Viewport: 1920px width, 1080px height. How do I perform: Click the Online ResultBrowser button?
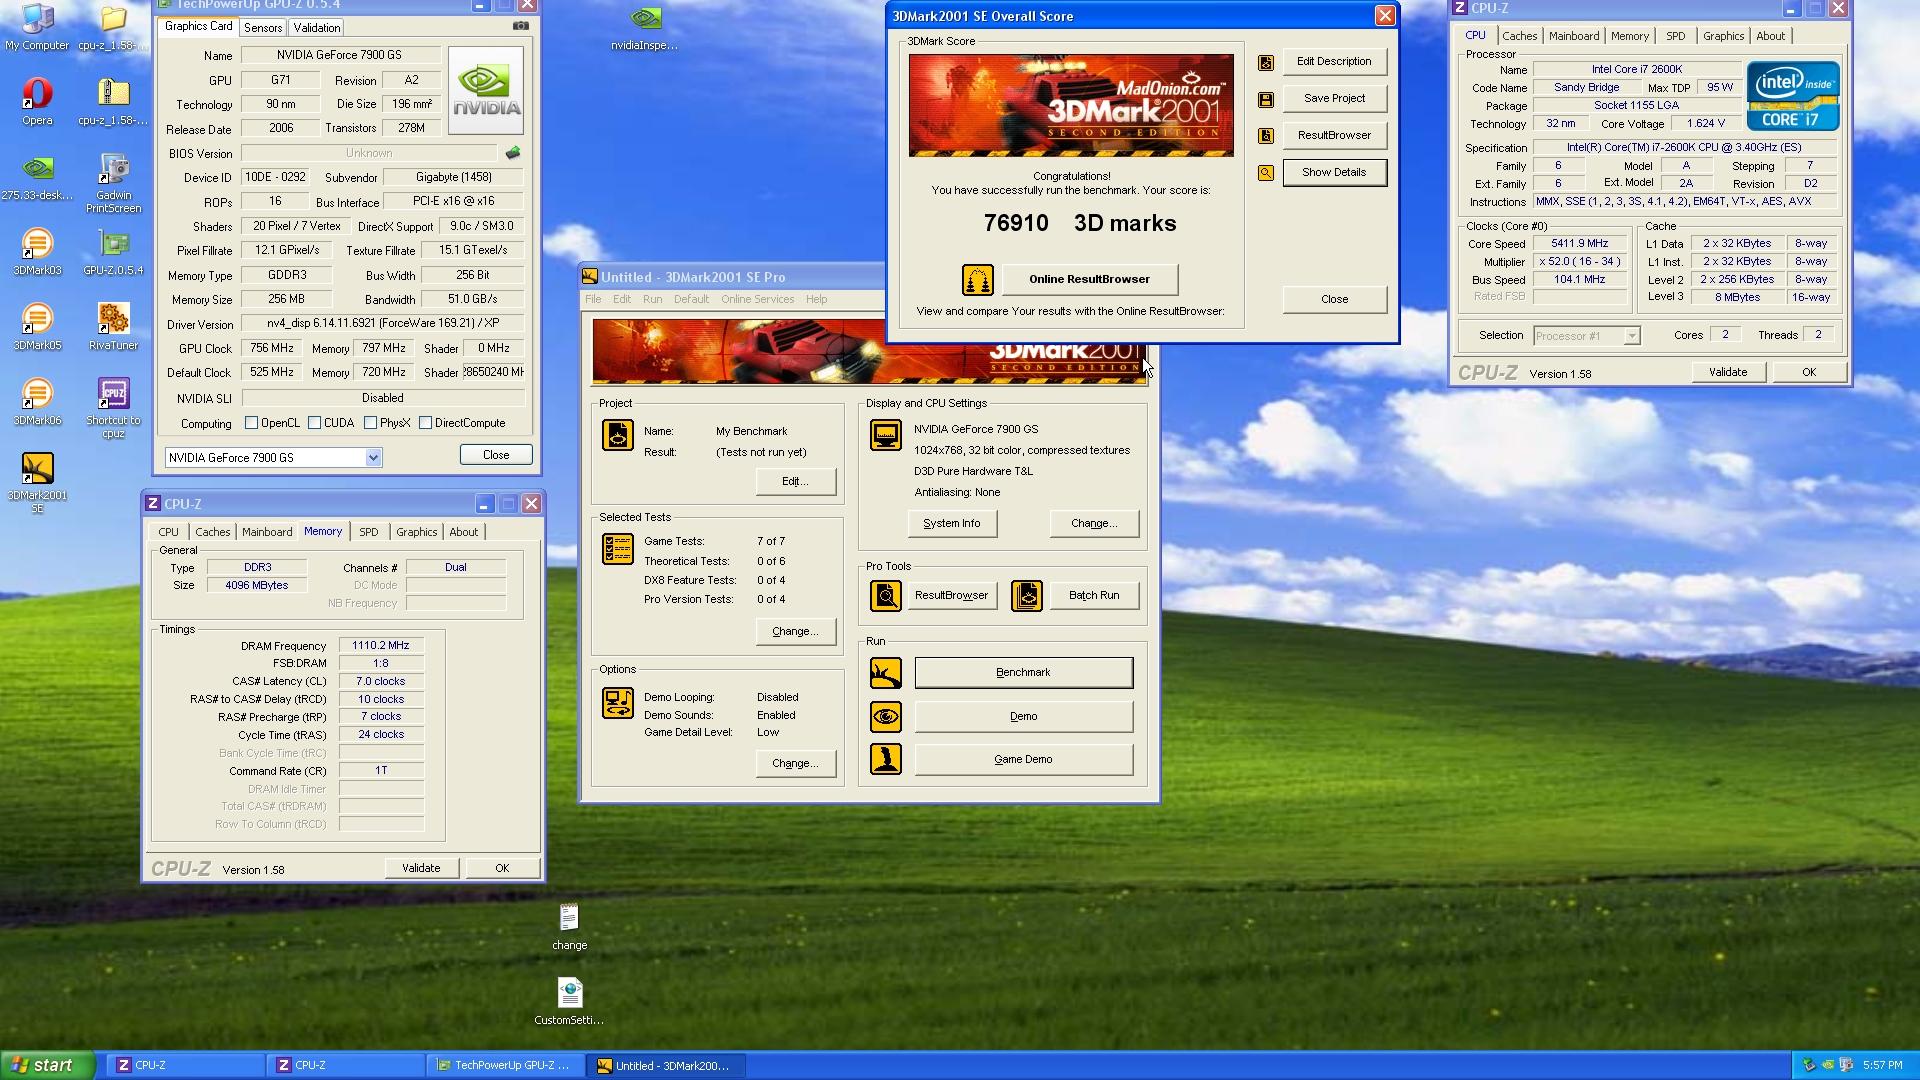coord(1089,279)
